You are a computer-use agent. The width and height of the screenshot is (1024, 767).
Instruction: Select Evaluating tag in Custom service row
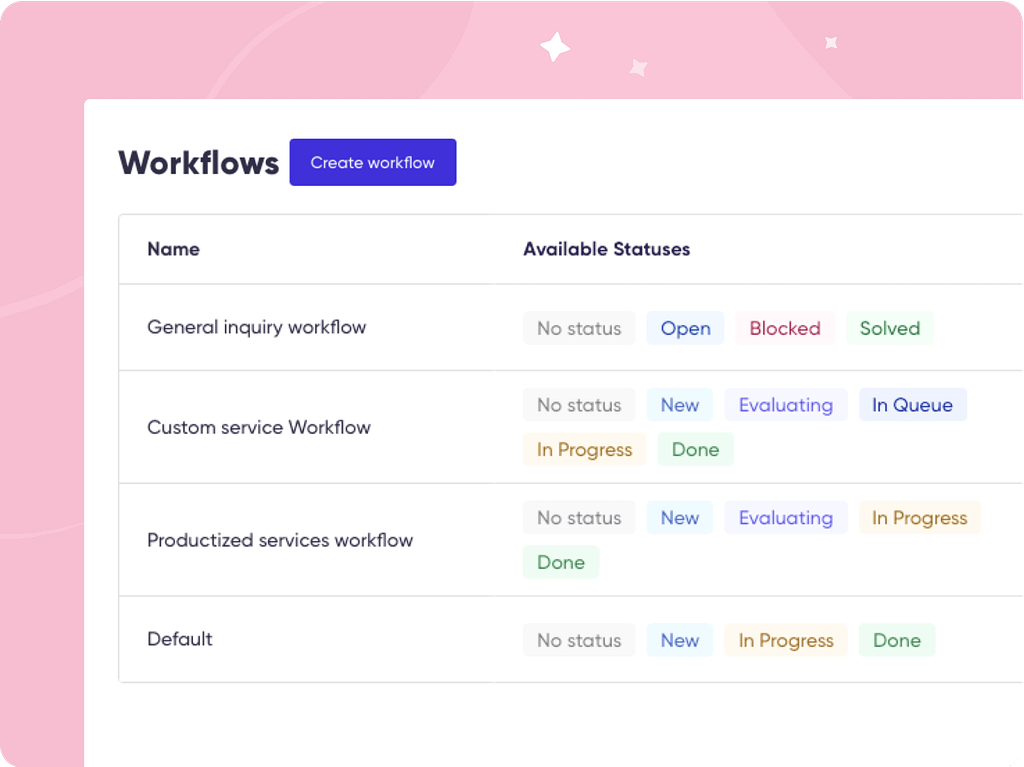point(786,405)
